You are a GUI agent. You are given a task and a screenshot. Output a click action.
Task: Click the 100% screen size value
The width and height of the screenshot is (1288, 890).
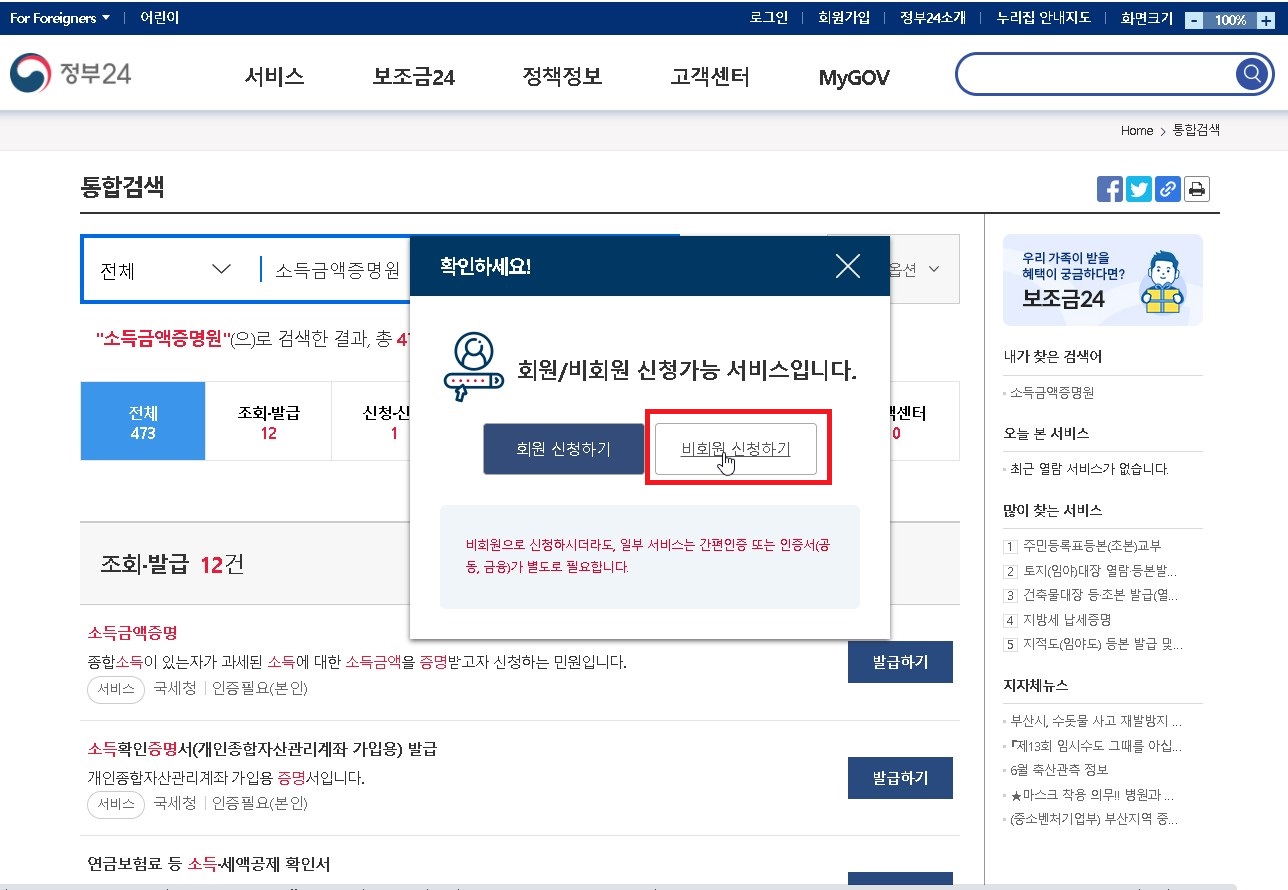(1230, 20)
